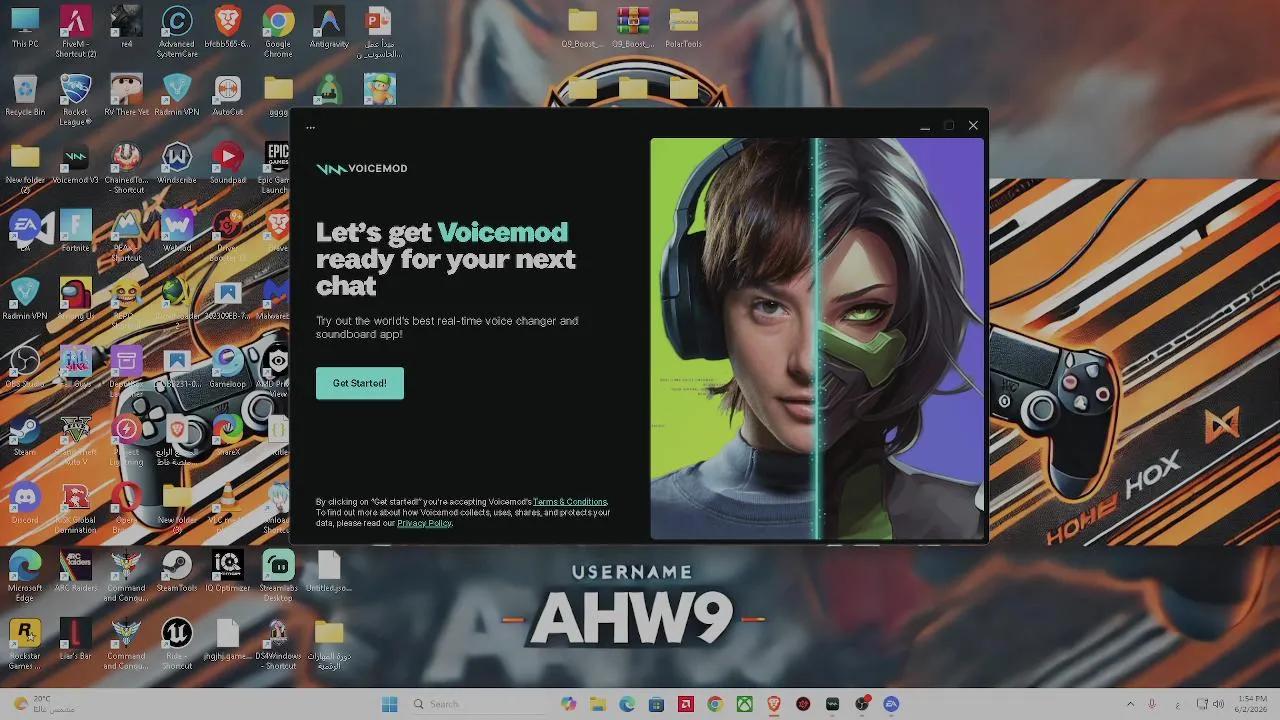The width and height of the screenshot is (1280, 720).
Task: Select the Gameloop desktop icon
Action: click(x=228, y=366)
